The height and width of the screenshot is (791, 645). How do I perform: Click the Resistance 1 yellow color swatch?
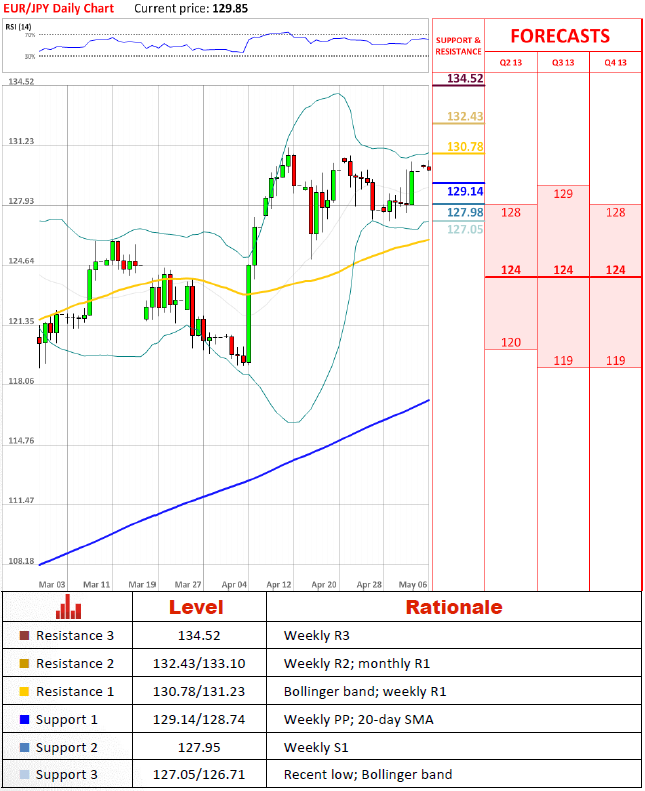[24, 691]
